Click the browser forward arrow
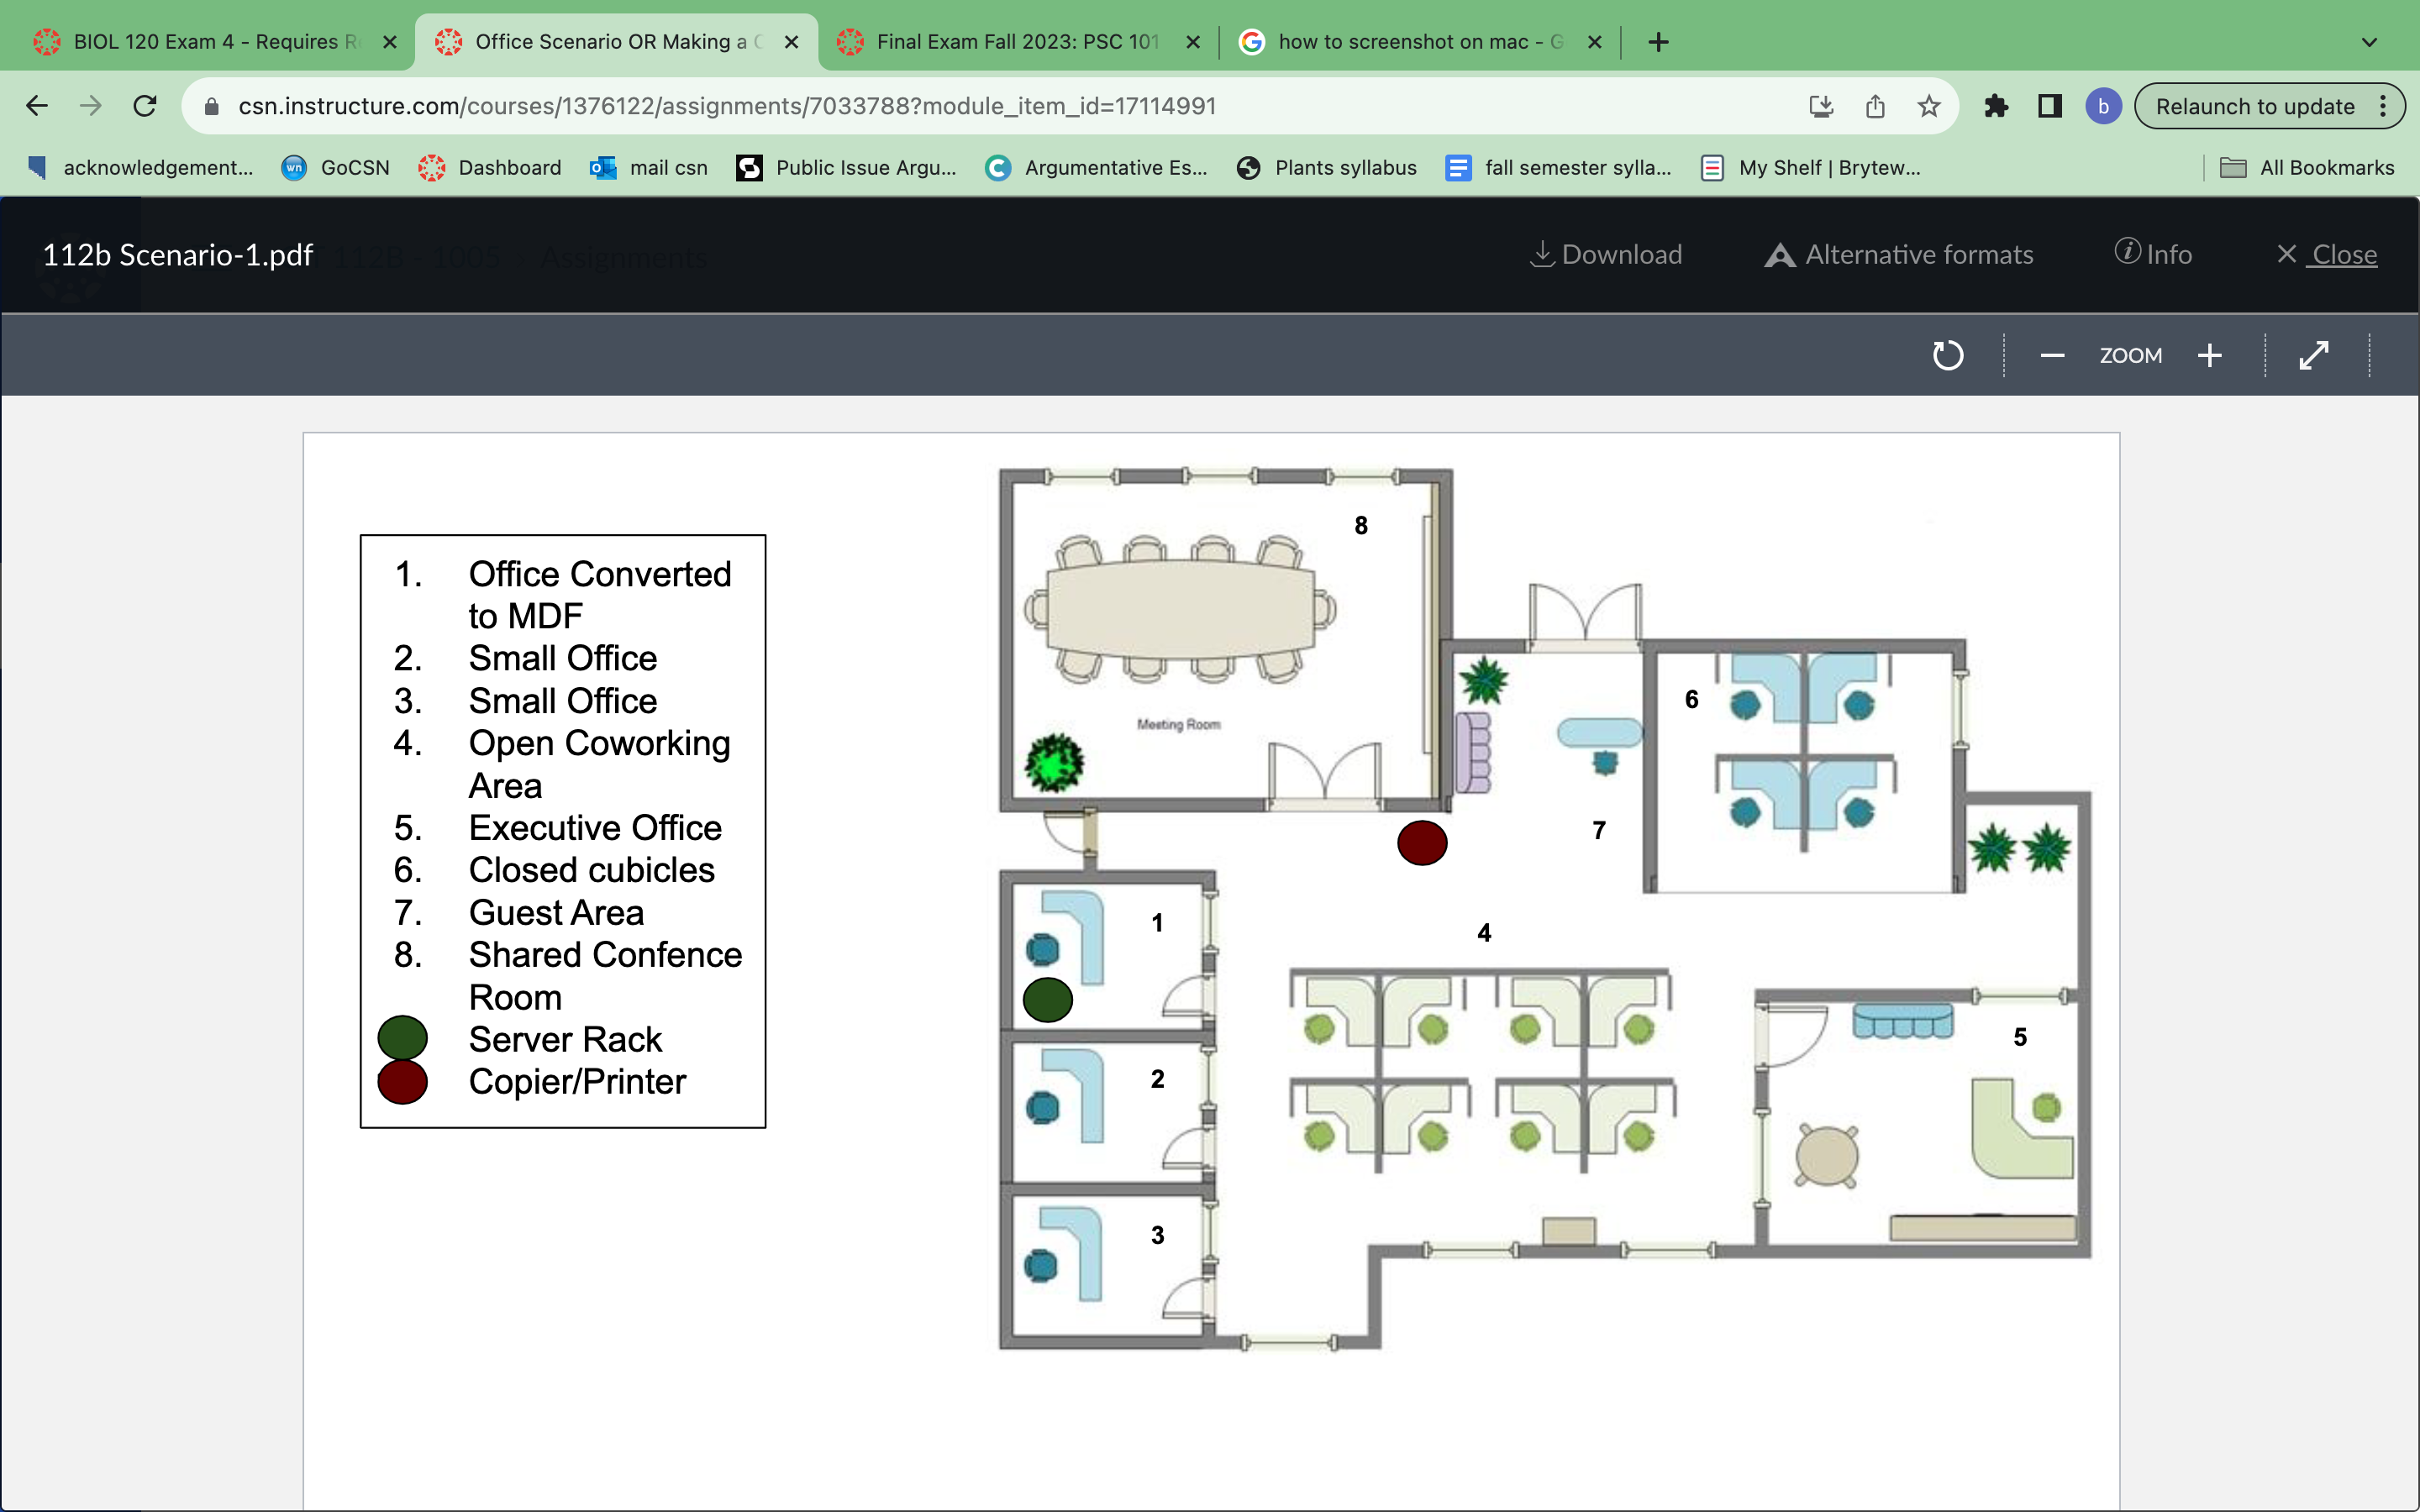This screenshot has width=2420, height=1512. (91, 106)
